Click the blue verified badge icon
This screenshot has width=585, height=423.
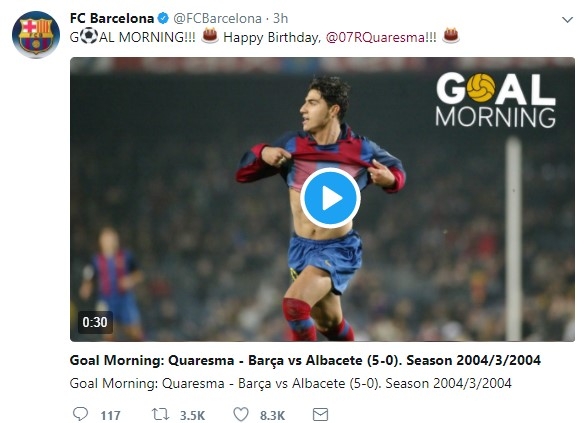[163, 18]
